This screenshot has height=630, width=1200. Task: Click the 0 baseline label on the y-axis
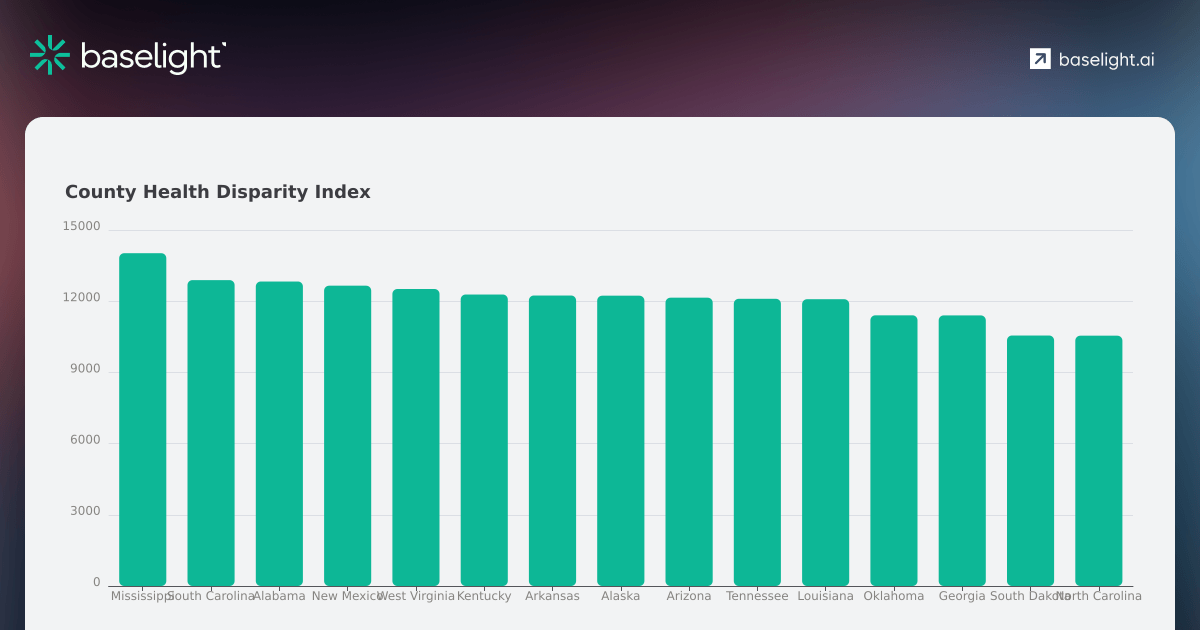(96, 579)
